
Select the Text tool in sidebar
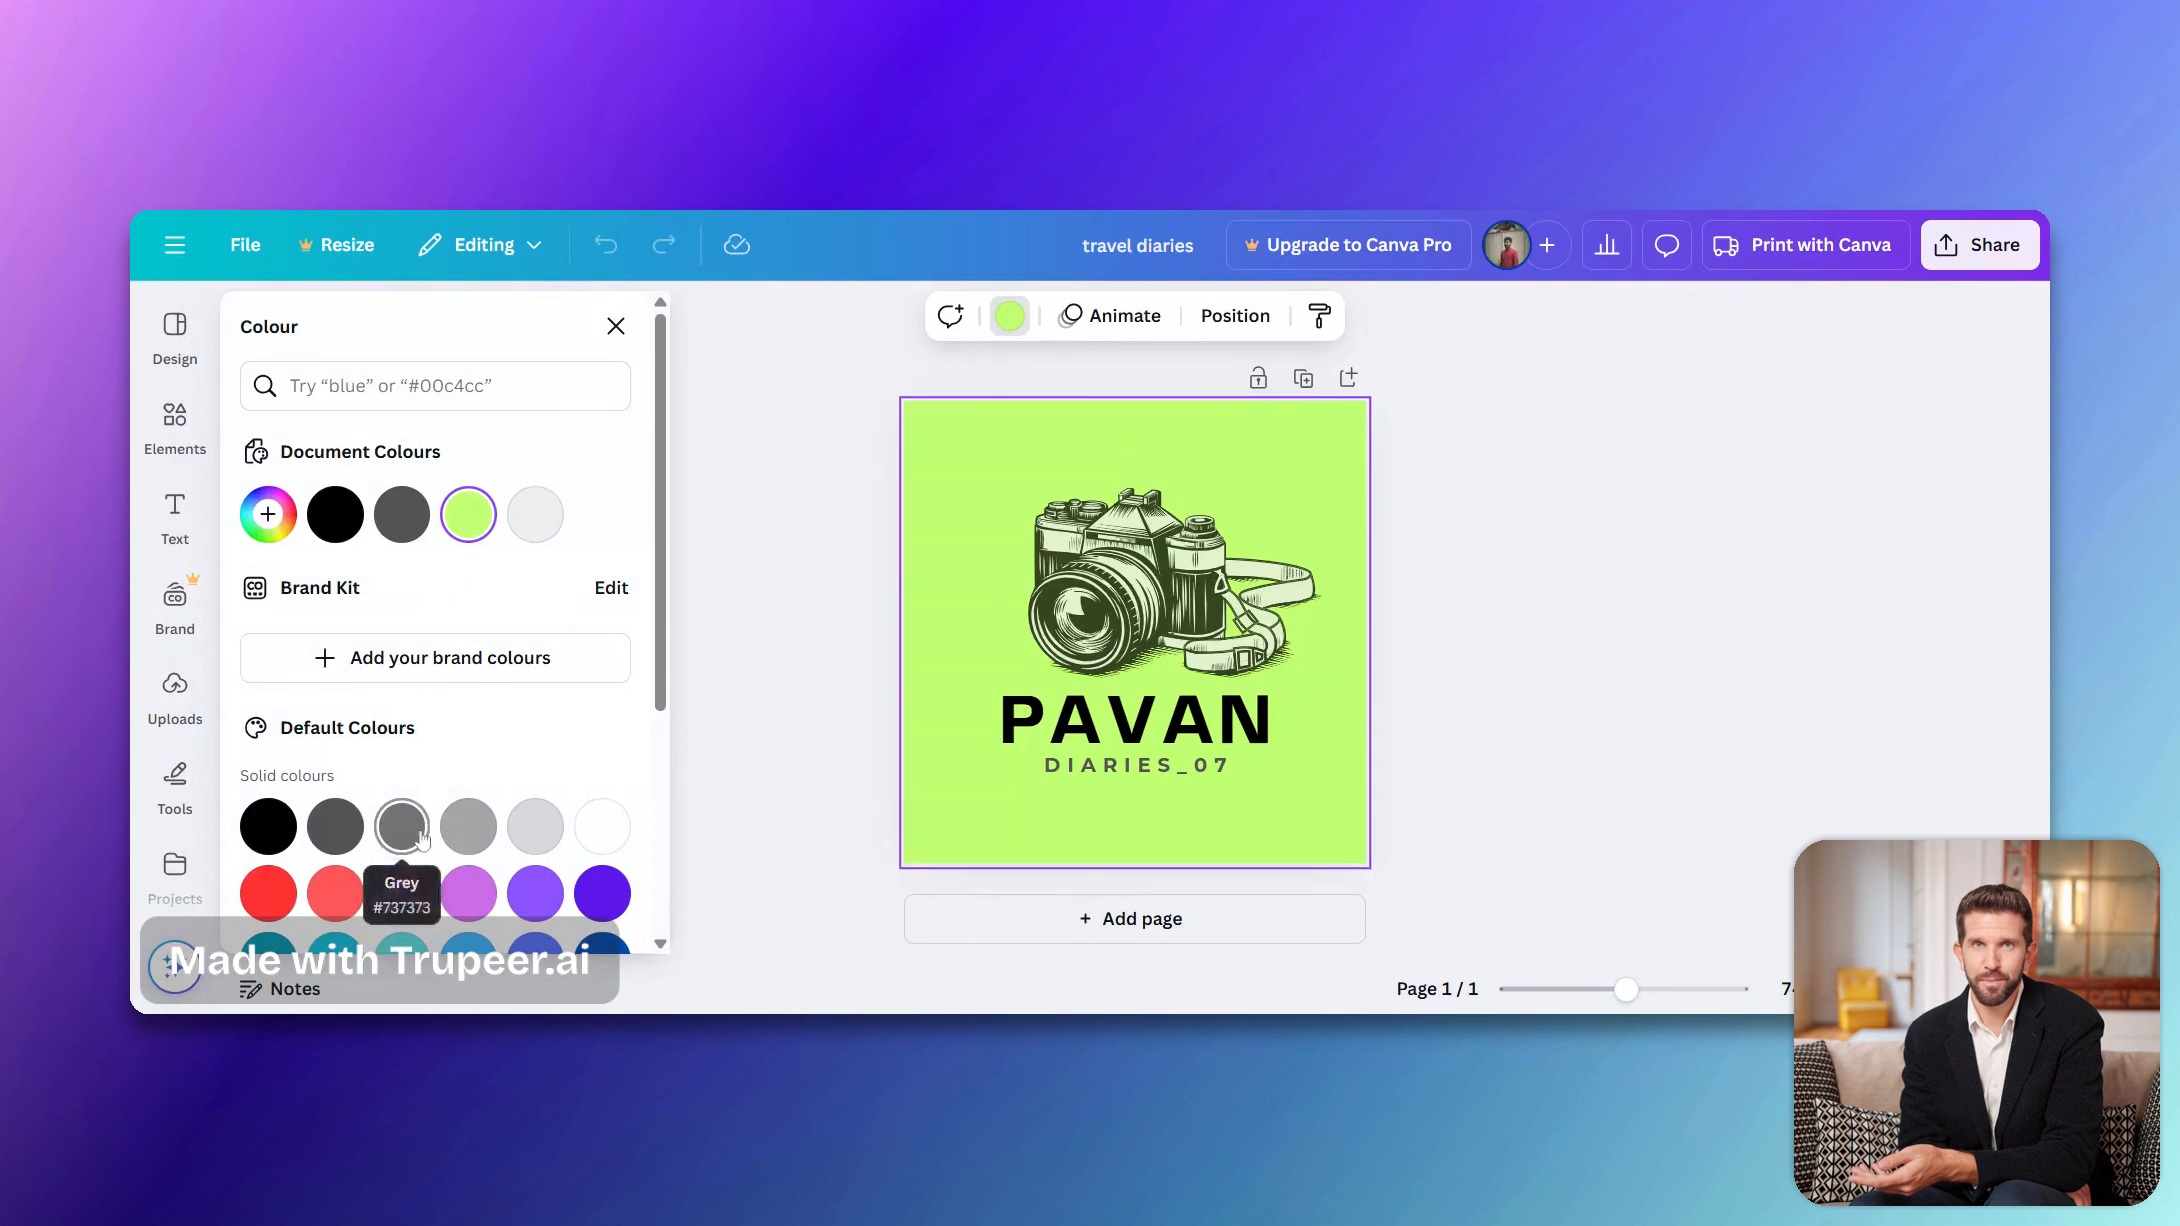[174, 517]
